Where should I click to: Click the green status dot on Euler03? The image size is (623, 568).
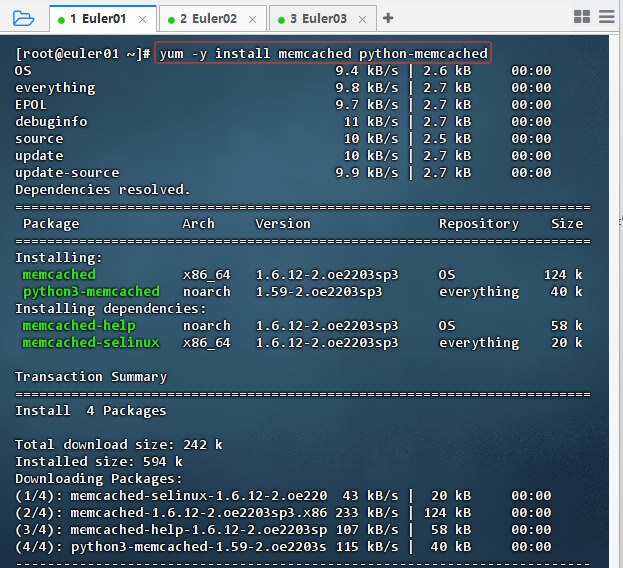pos(281,20)
